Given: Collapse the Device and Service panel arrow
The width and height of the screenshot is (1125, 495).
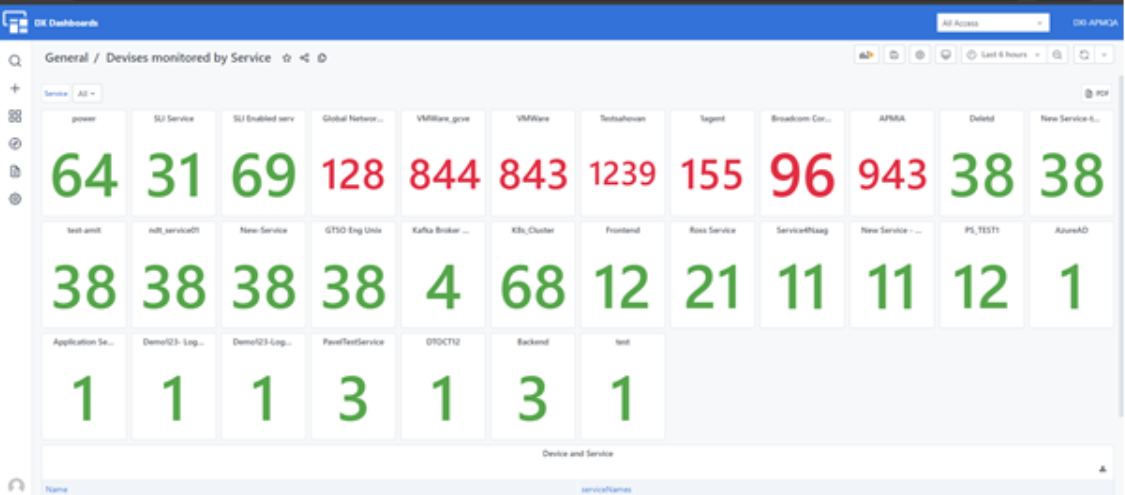Looking at the screenshot, I should click(x=1102, y=468).
